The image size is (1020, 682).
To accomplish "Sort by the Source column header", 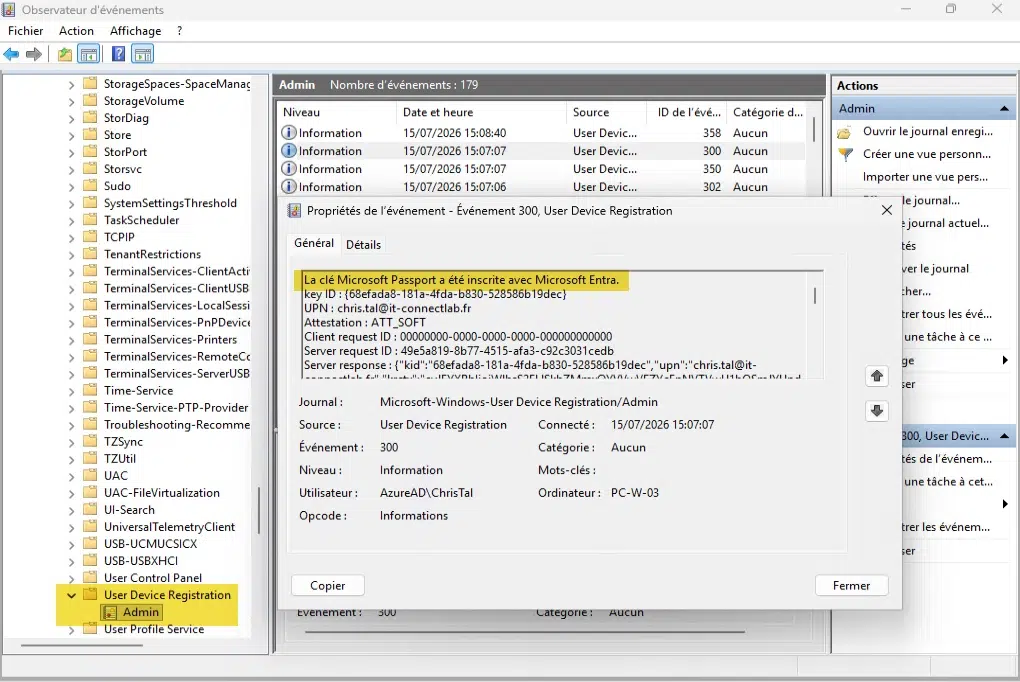I will coord(606,112).
